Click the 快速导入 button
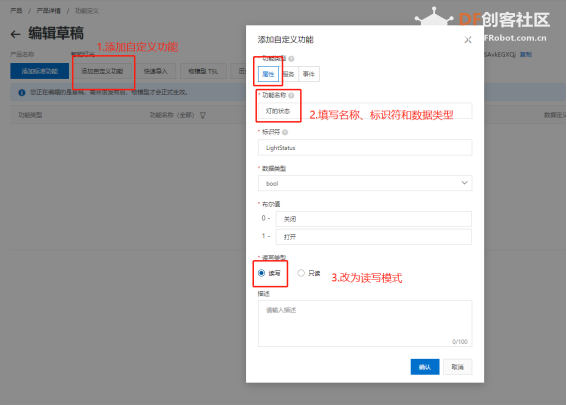Screen dimensions: 567x405 click(155, 71)
